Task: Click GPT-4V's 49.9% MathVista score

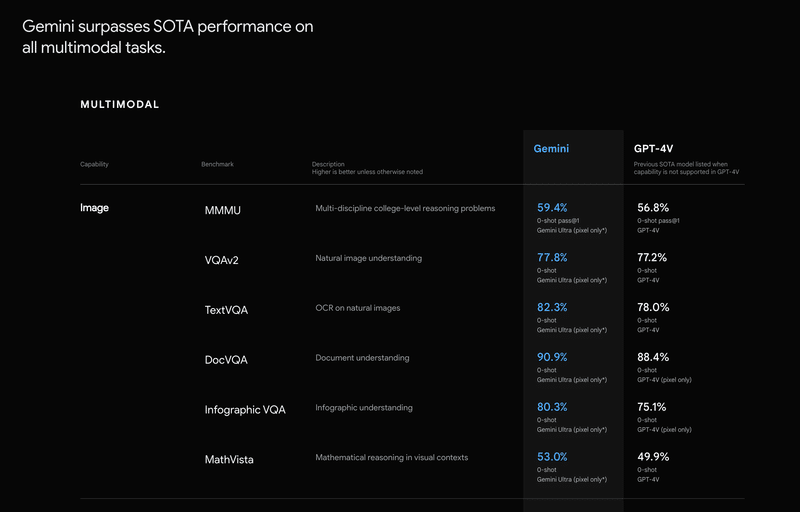Action: pos(653,457)
